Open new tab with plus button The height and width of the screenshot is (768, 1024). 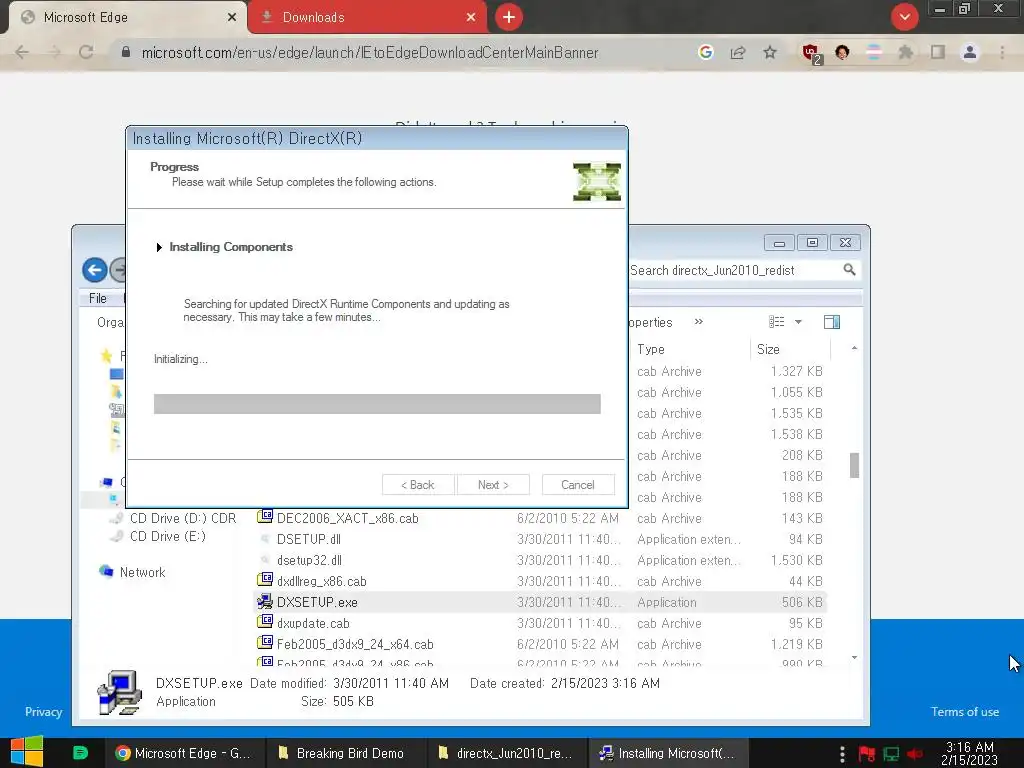point(509,17)
